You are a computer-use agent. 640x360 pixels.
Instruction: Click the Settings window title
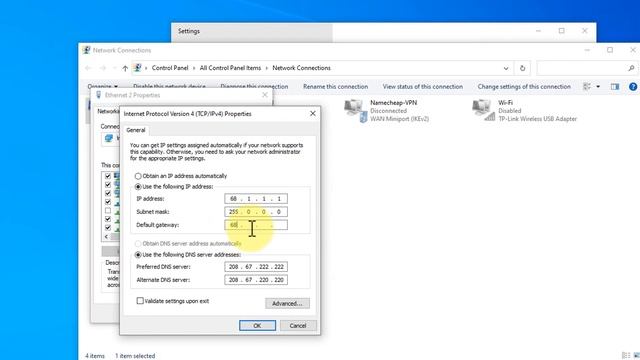189,31
